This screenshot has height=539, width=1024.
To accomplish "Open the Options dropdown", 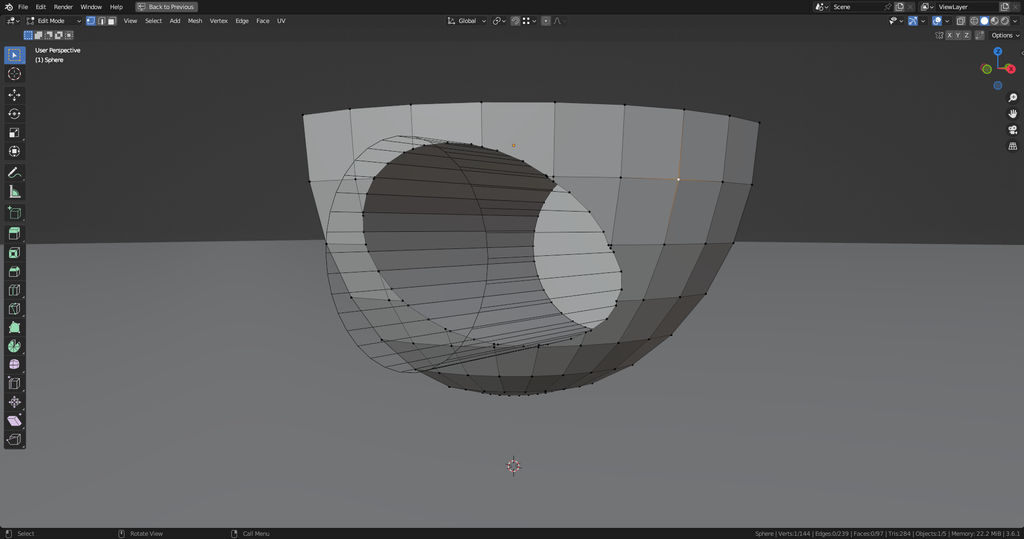I will [1005, 35].
